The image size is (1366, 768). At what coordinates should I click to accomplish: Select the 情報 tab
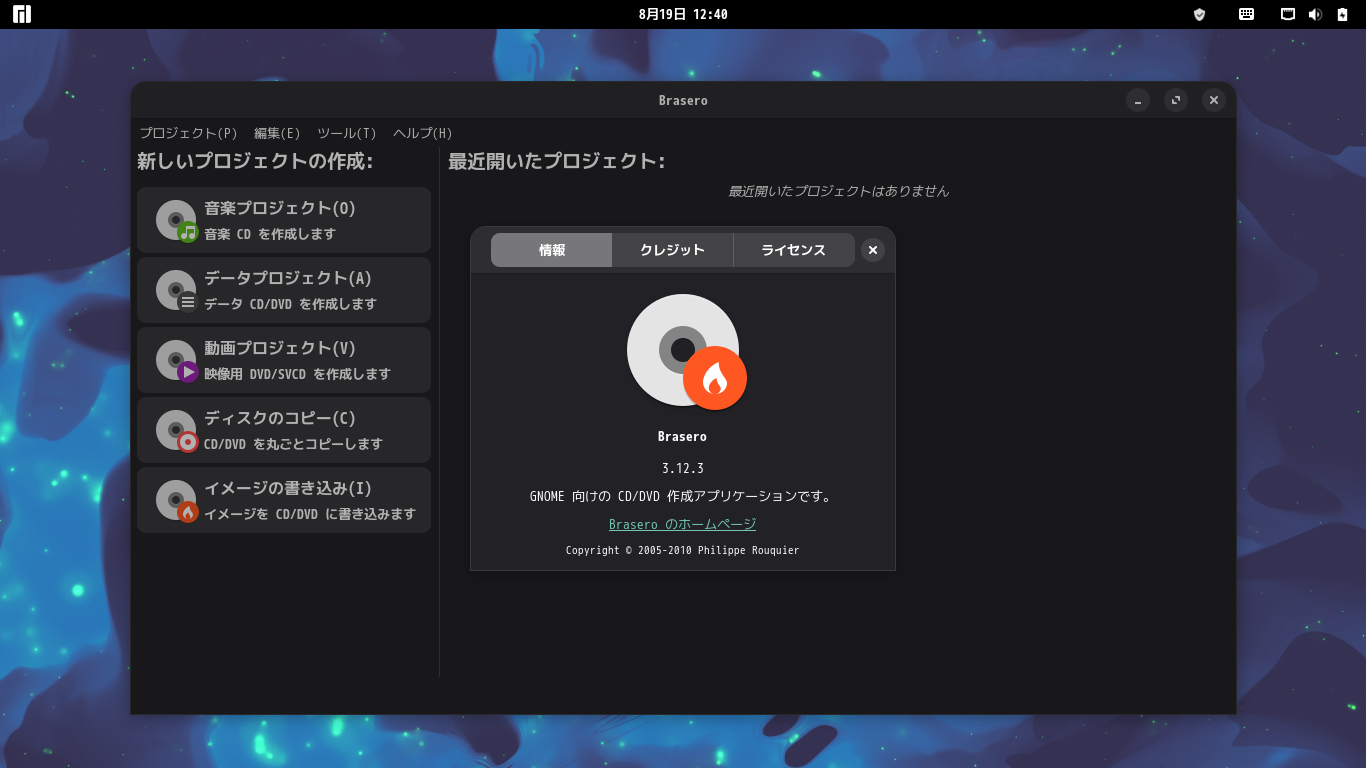(552, 250)
